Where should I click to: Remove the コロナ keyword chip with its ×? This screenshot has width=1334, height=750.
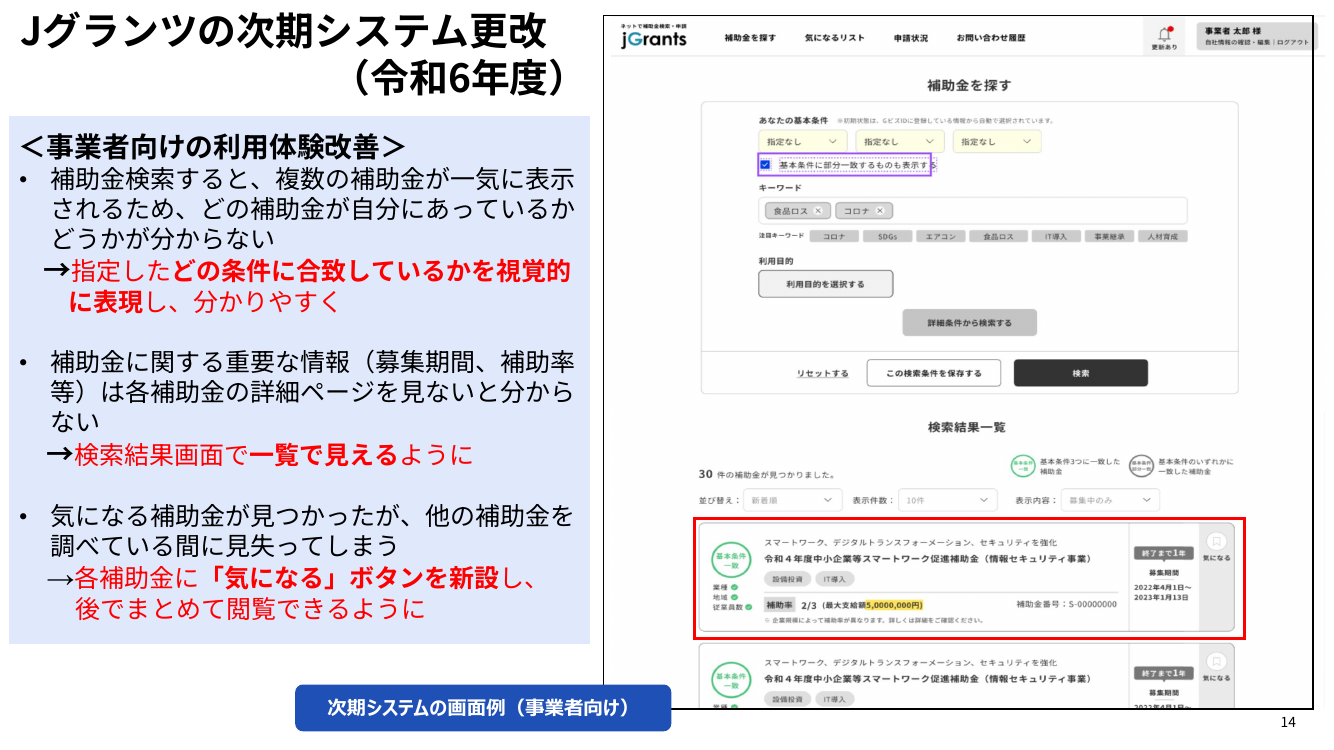pos(880,211)
